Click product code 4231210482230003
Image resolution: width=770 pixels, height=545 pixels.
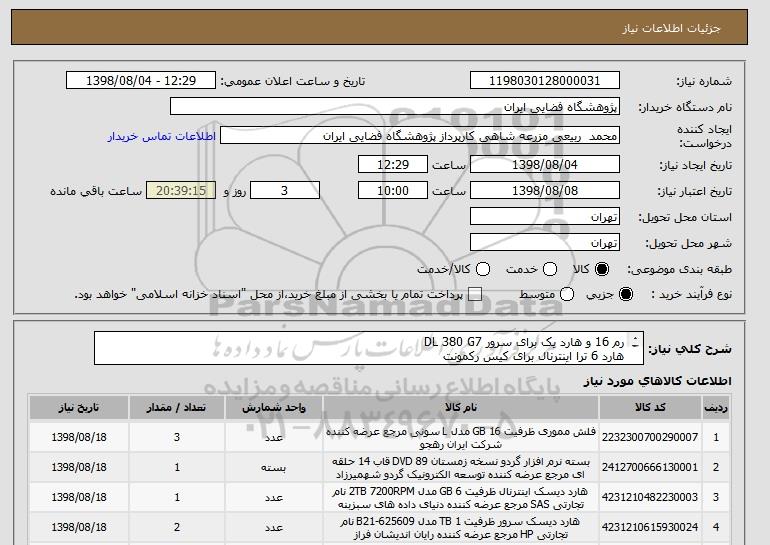(650, 497)
